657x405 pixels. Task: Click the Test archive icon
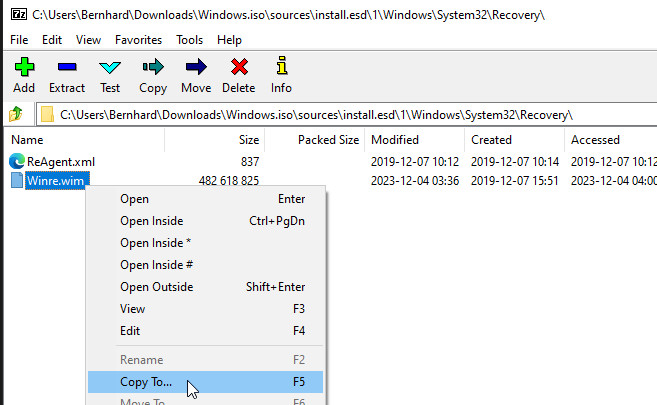[110, 68]
